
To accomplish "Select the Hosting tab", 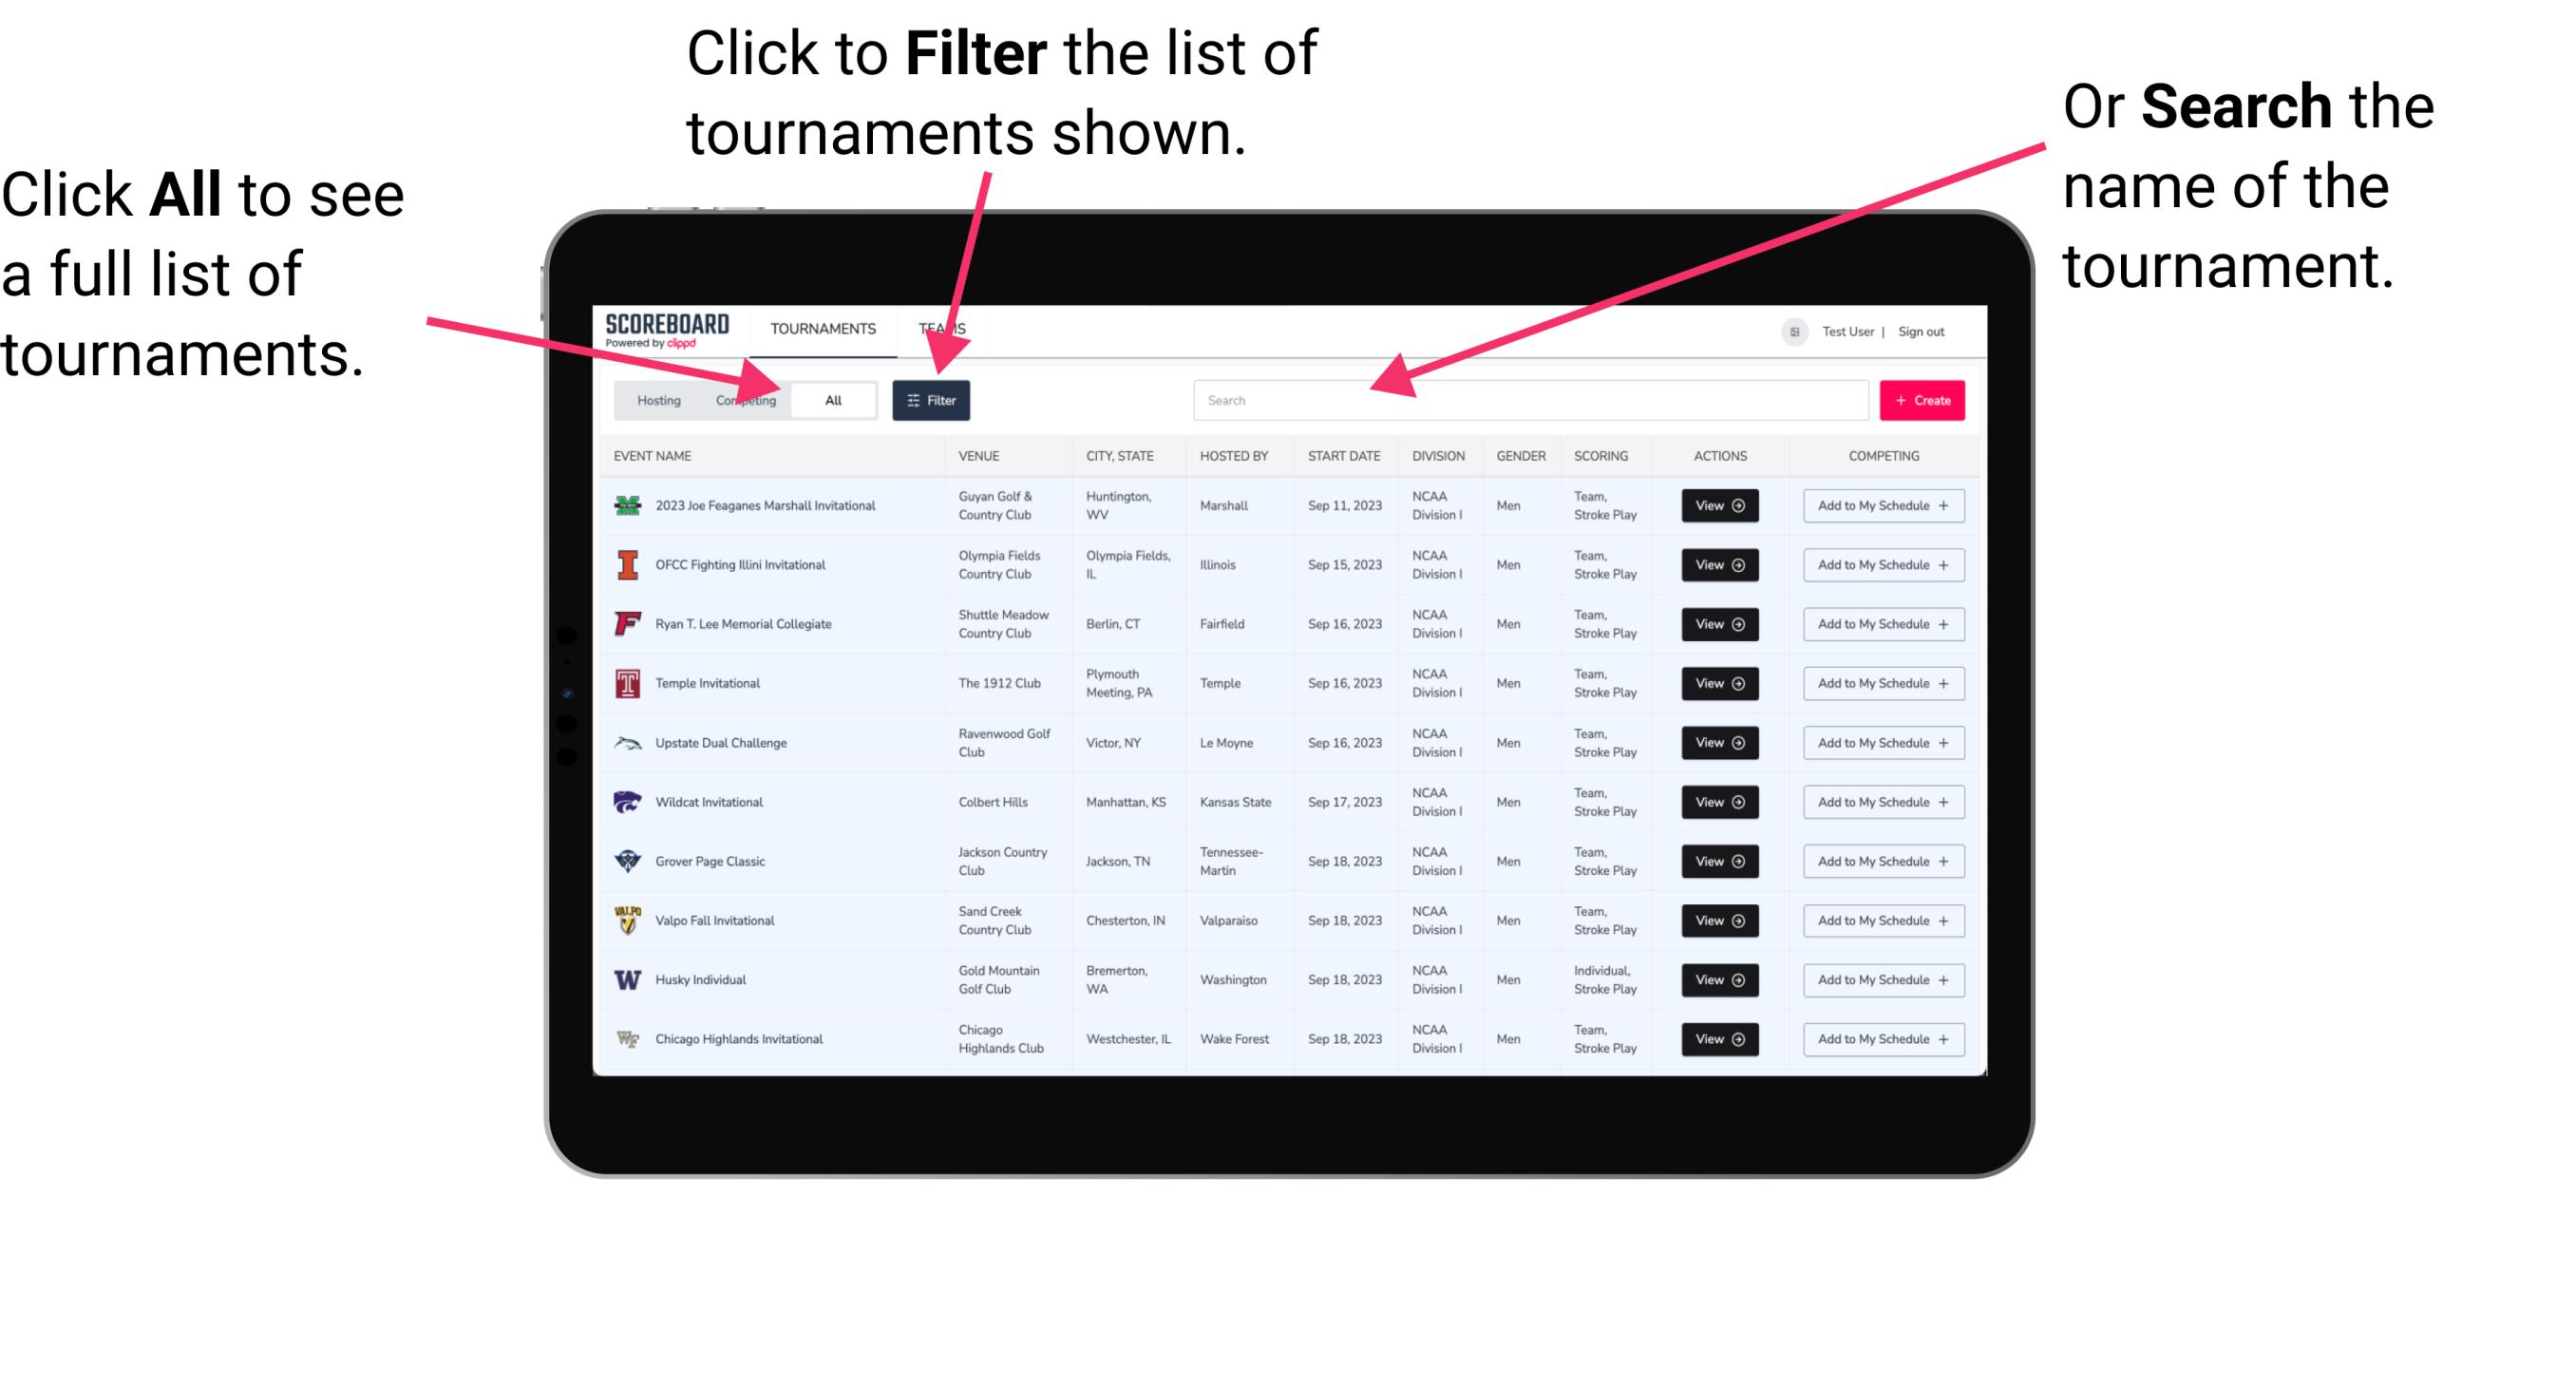I will [x=653, y=399].
